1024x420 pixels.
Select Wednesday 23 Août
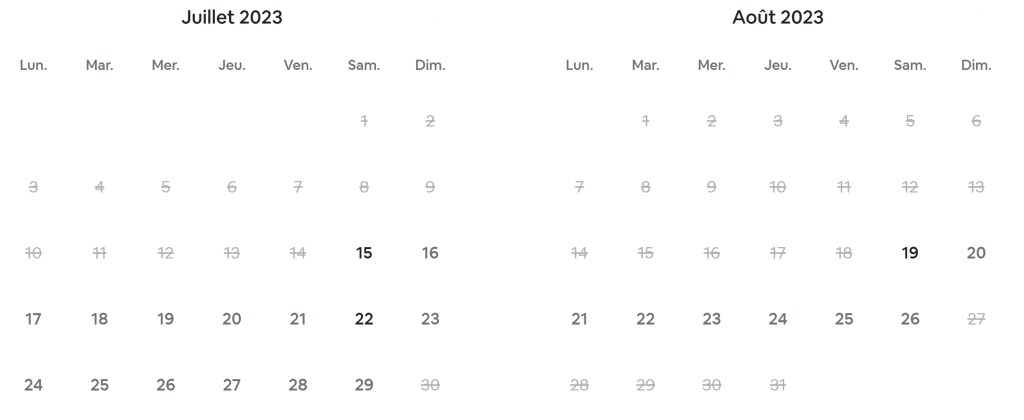712,319
